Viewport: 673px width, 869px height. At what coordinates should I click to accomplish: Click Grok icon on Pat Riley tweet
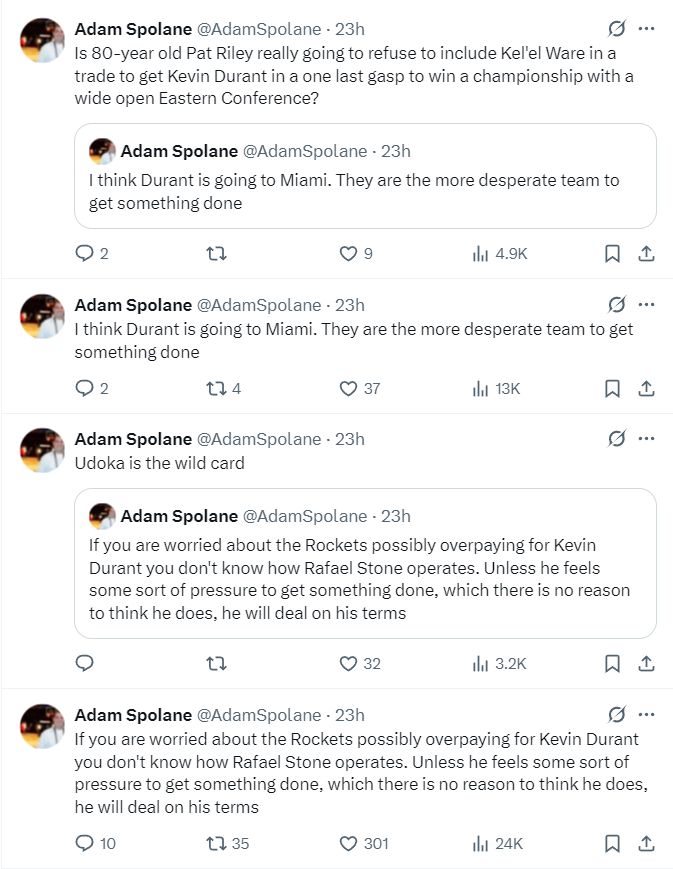click(617, 29)
